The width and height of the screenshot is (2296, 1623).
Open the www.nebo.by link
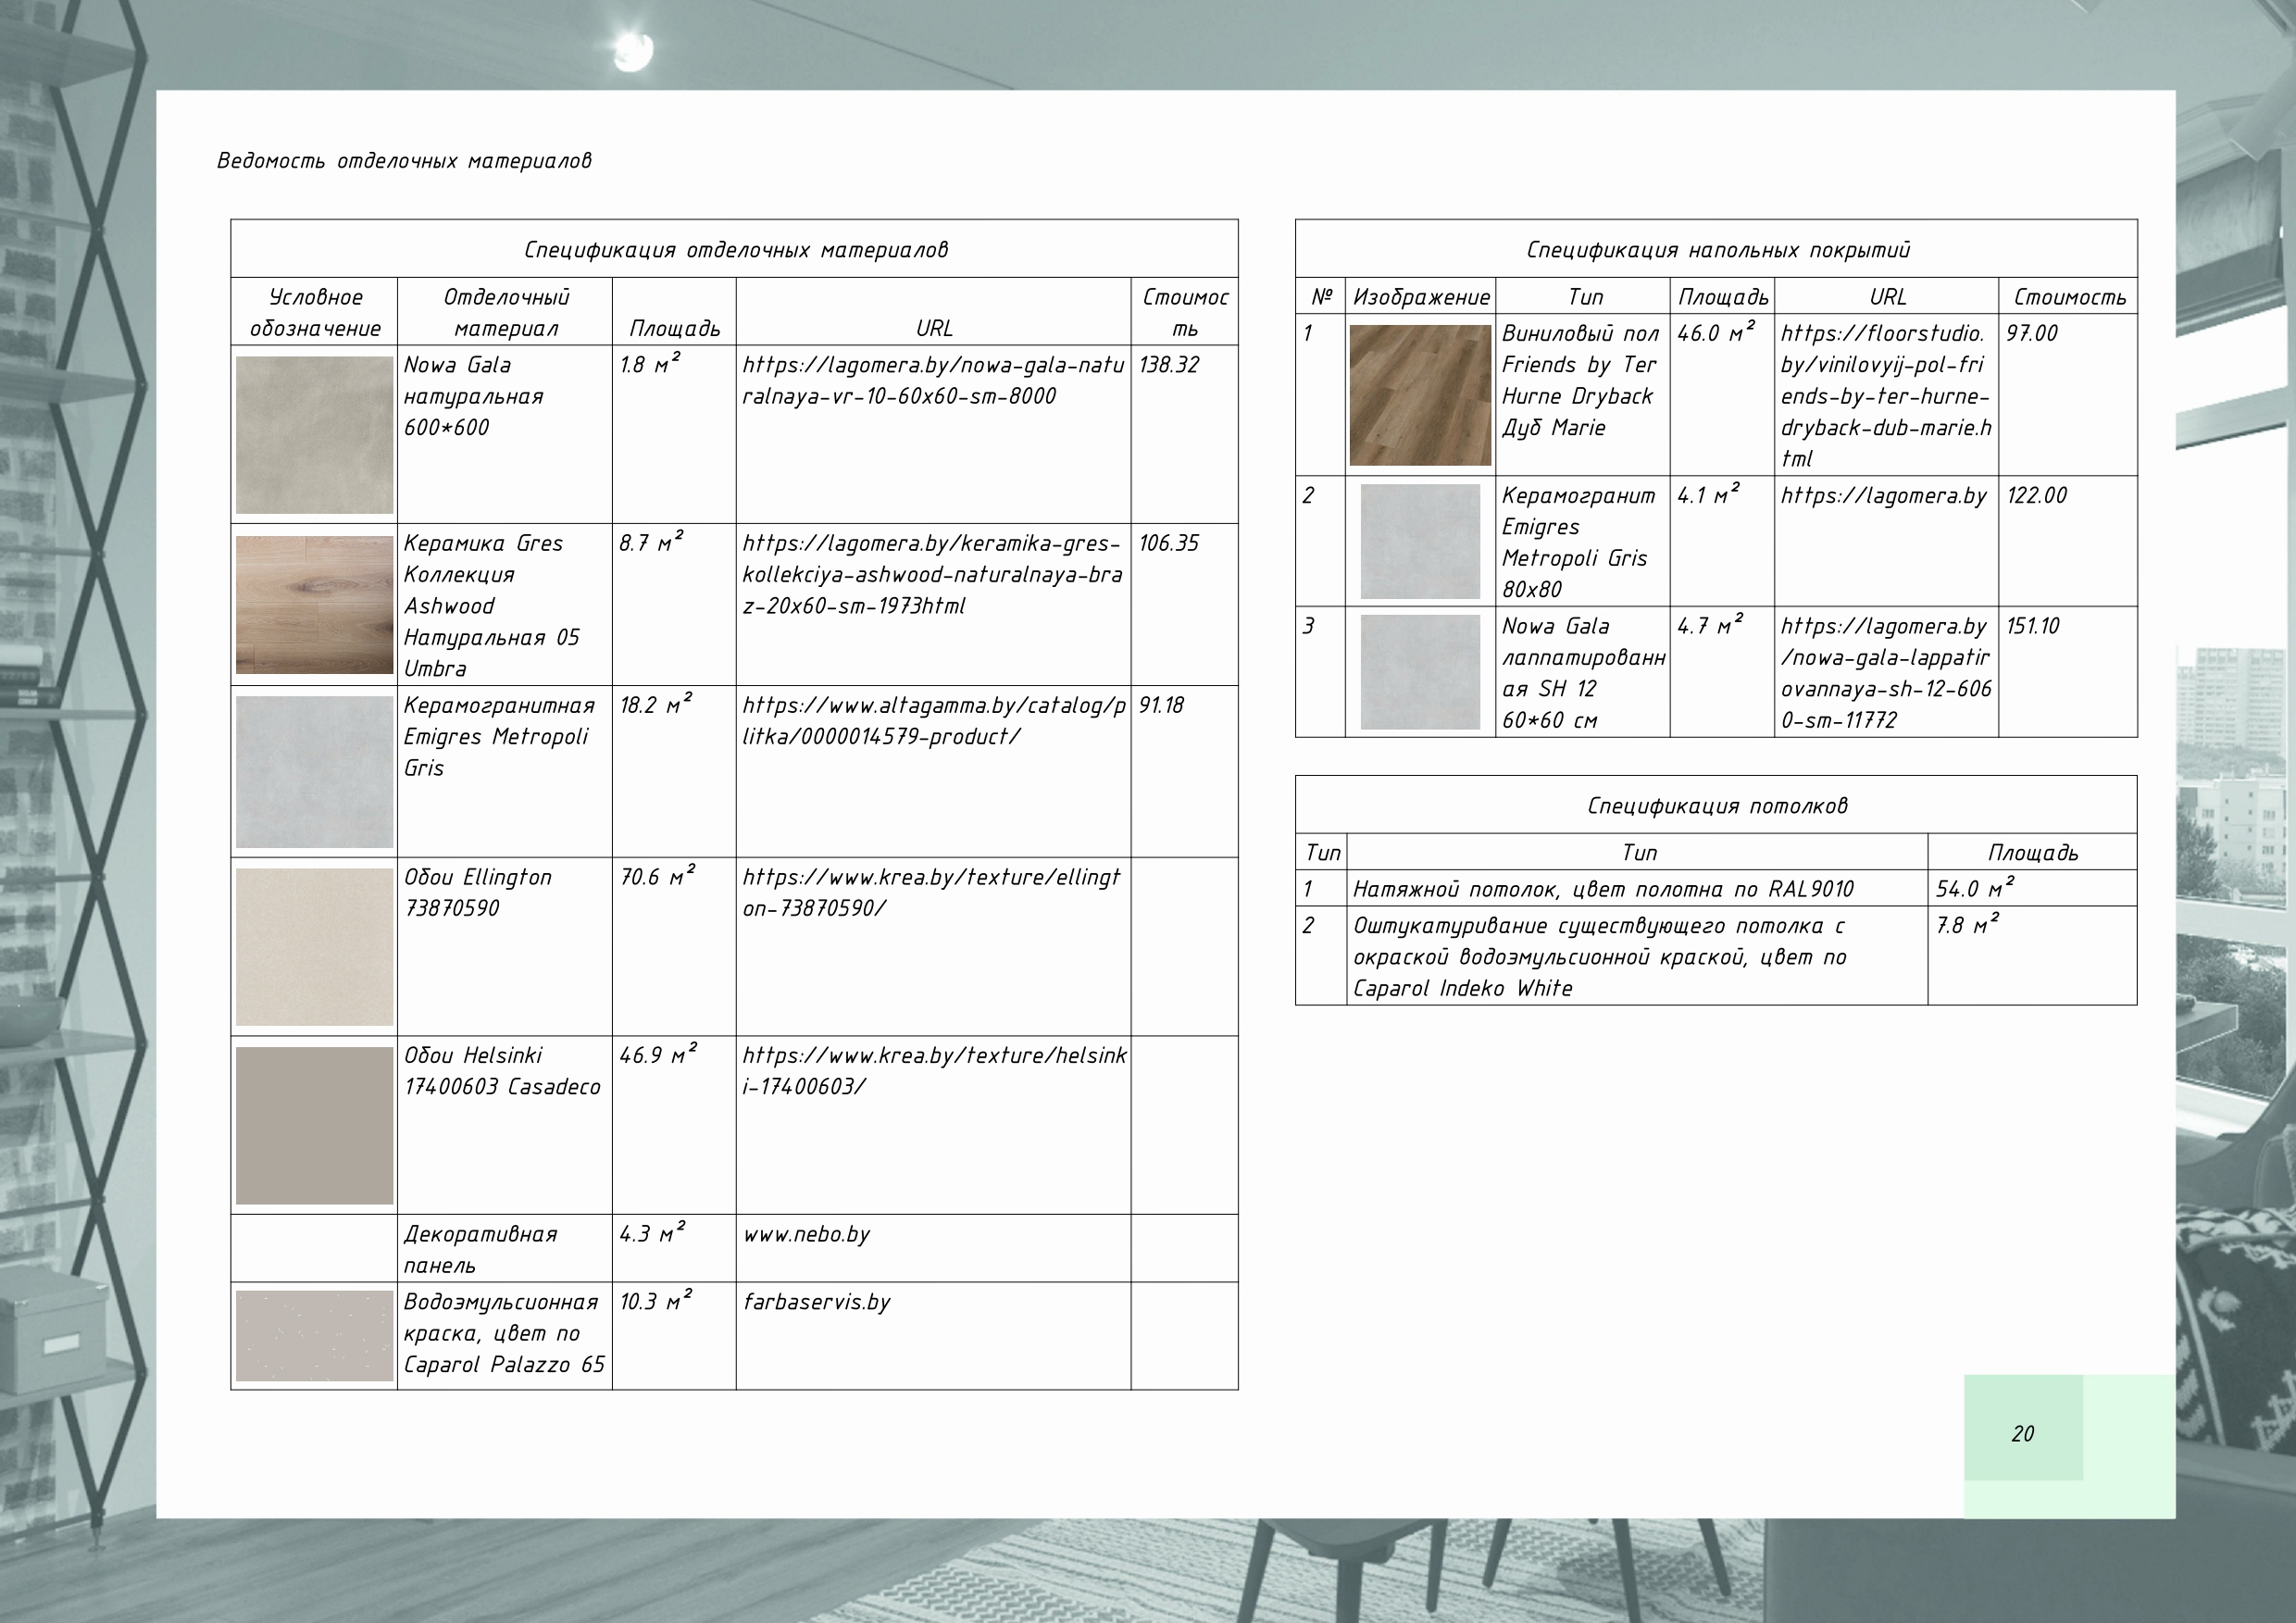coord(806,1233)
